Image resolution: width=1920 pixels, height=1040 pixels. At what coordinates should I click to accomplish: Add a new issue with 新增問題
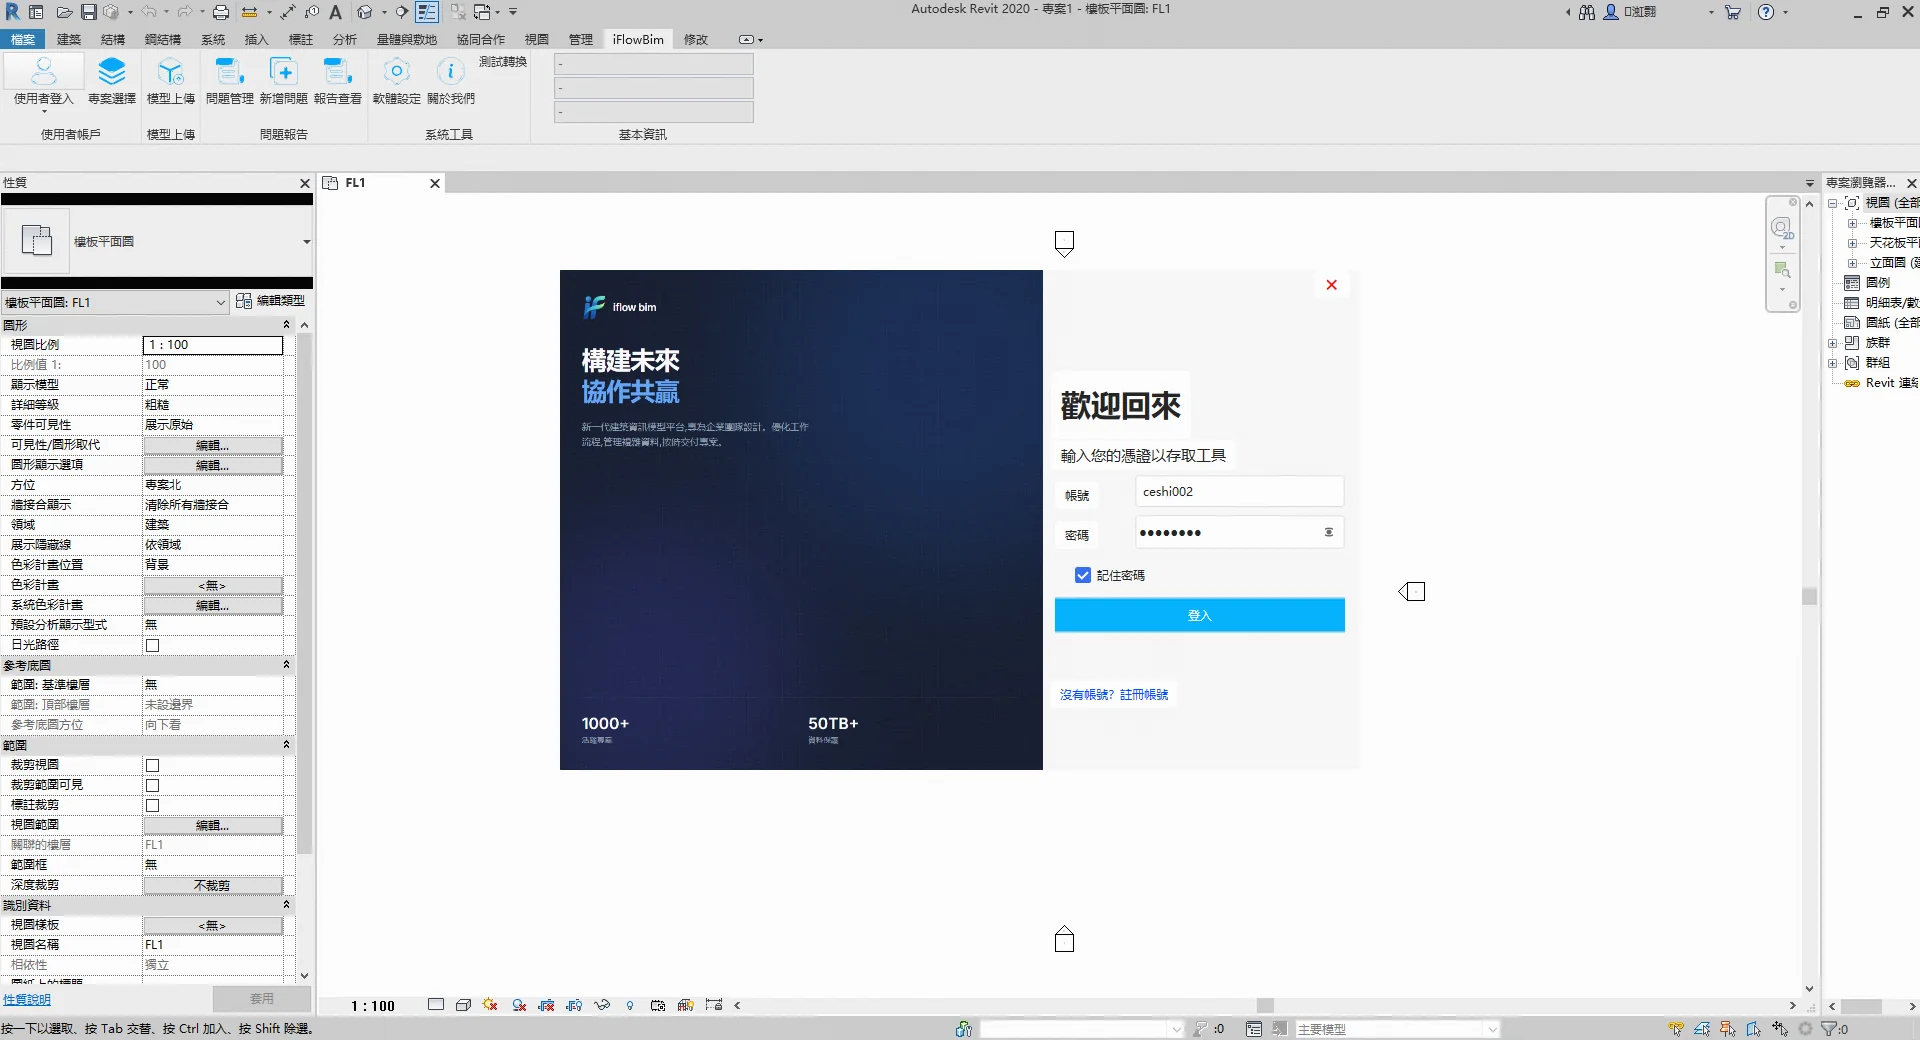(283, 81)
